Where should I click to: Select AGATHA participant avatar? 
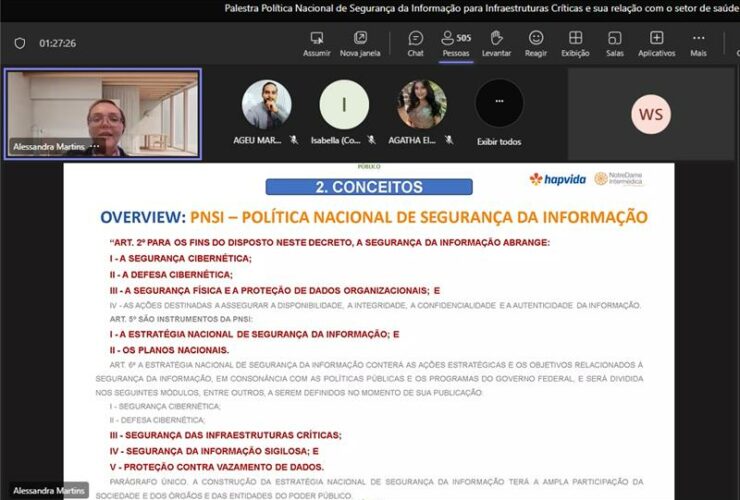422,105
